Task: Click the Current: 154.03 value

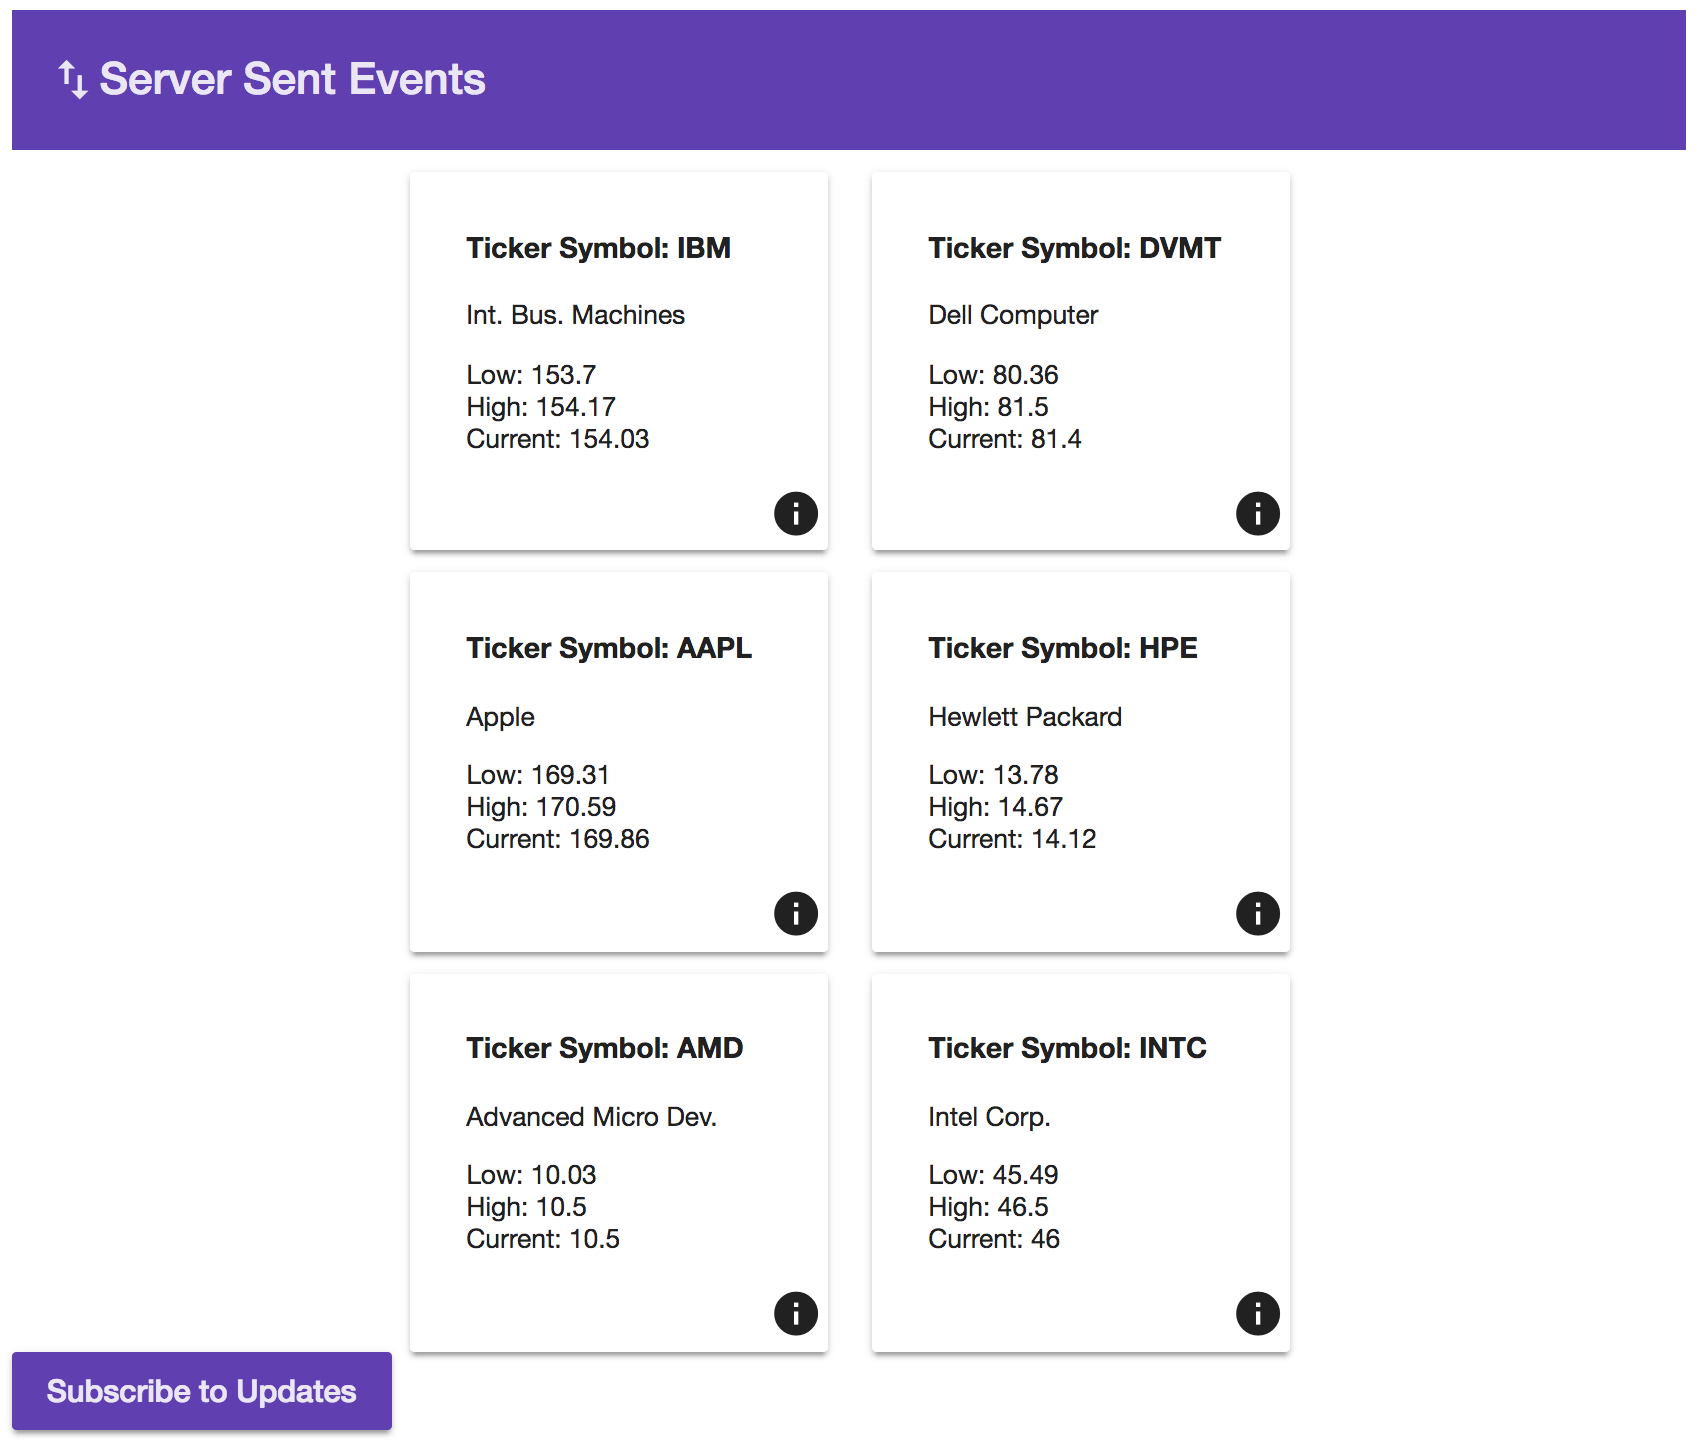Action: point(557,439)
